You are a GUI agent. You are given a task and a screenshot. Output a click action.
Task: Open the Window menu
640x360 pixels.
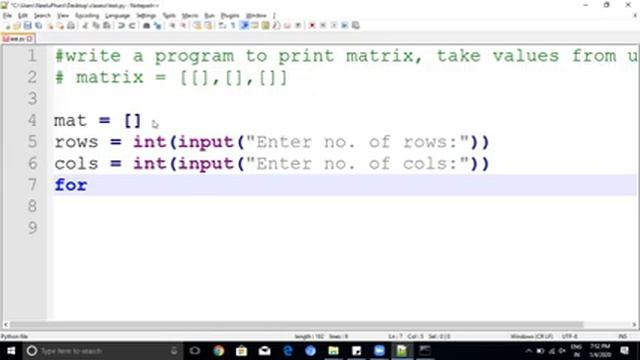click(x=256, y=16)
